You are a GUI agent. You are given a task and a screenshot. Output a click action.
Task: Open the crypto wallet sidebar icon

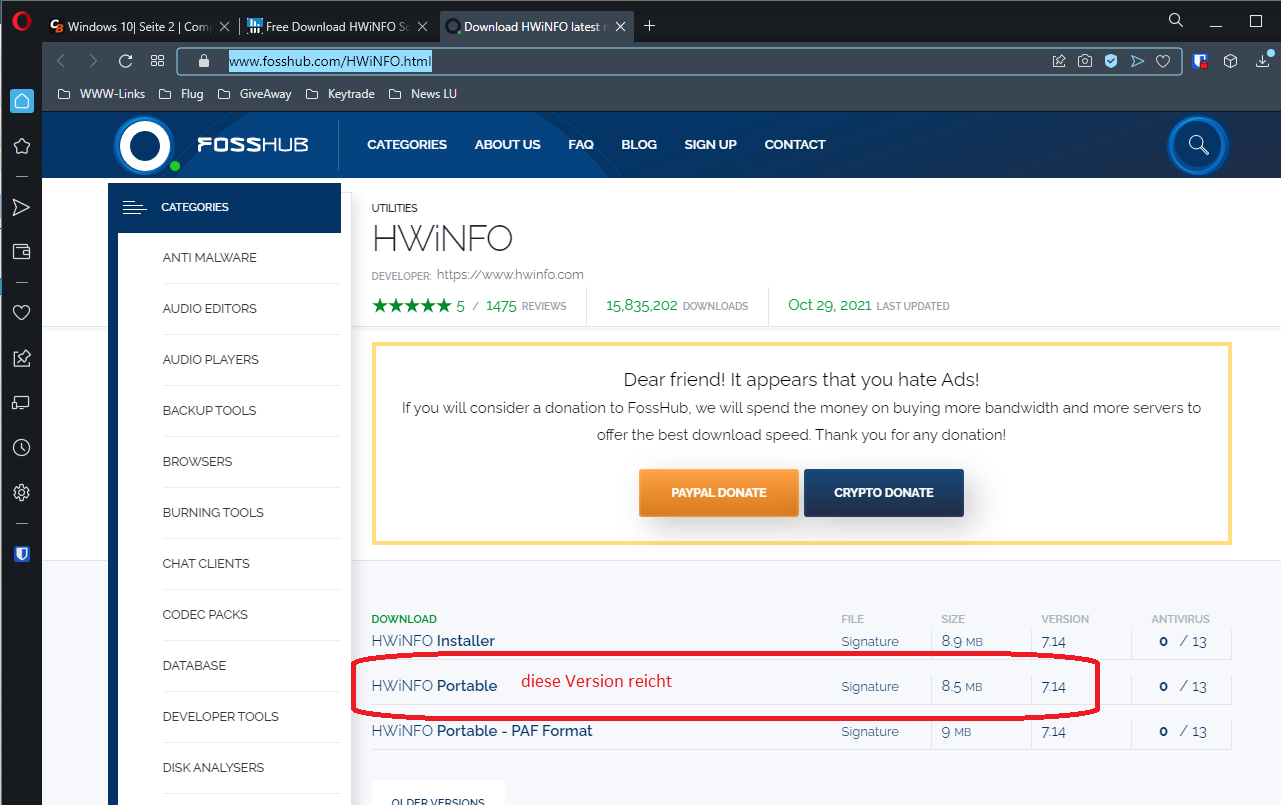pyautogui.click(x=21, y=251)
